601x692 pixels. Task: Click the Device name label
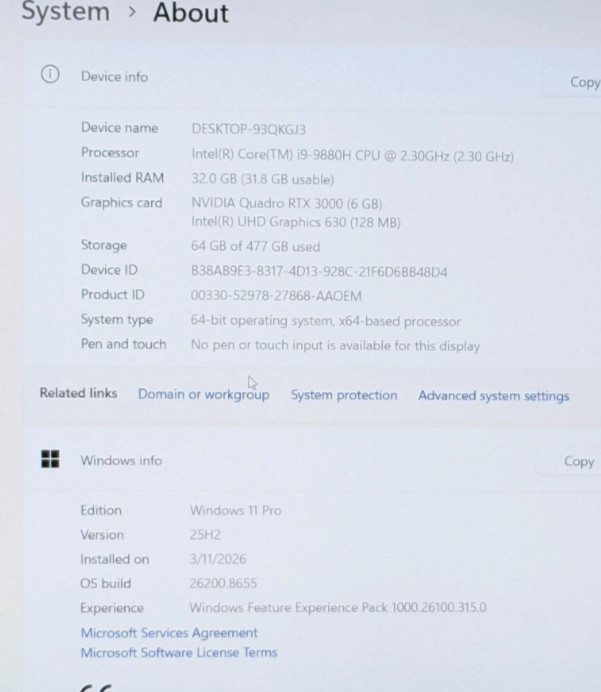(119, 128)
